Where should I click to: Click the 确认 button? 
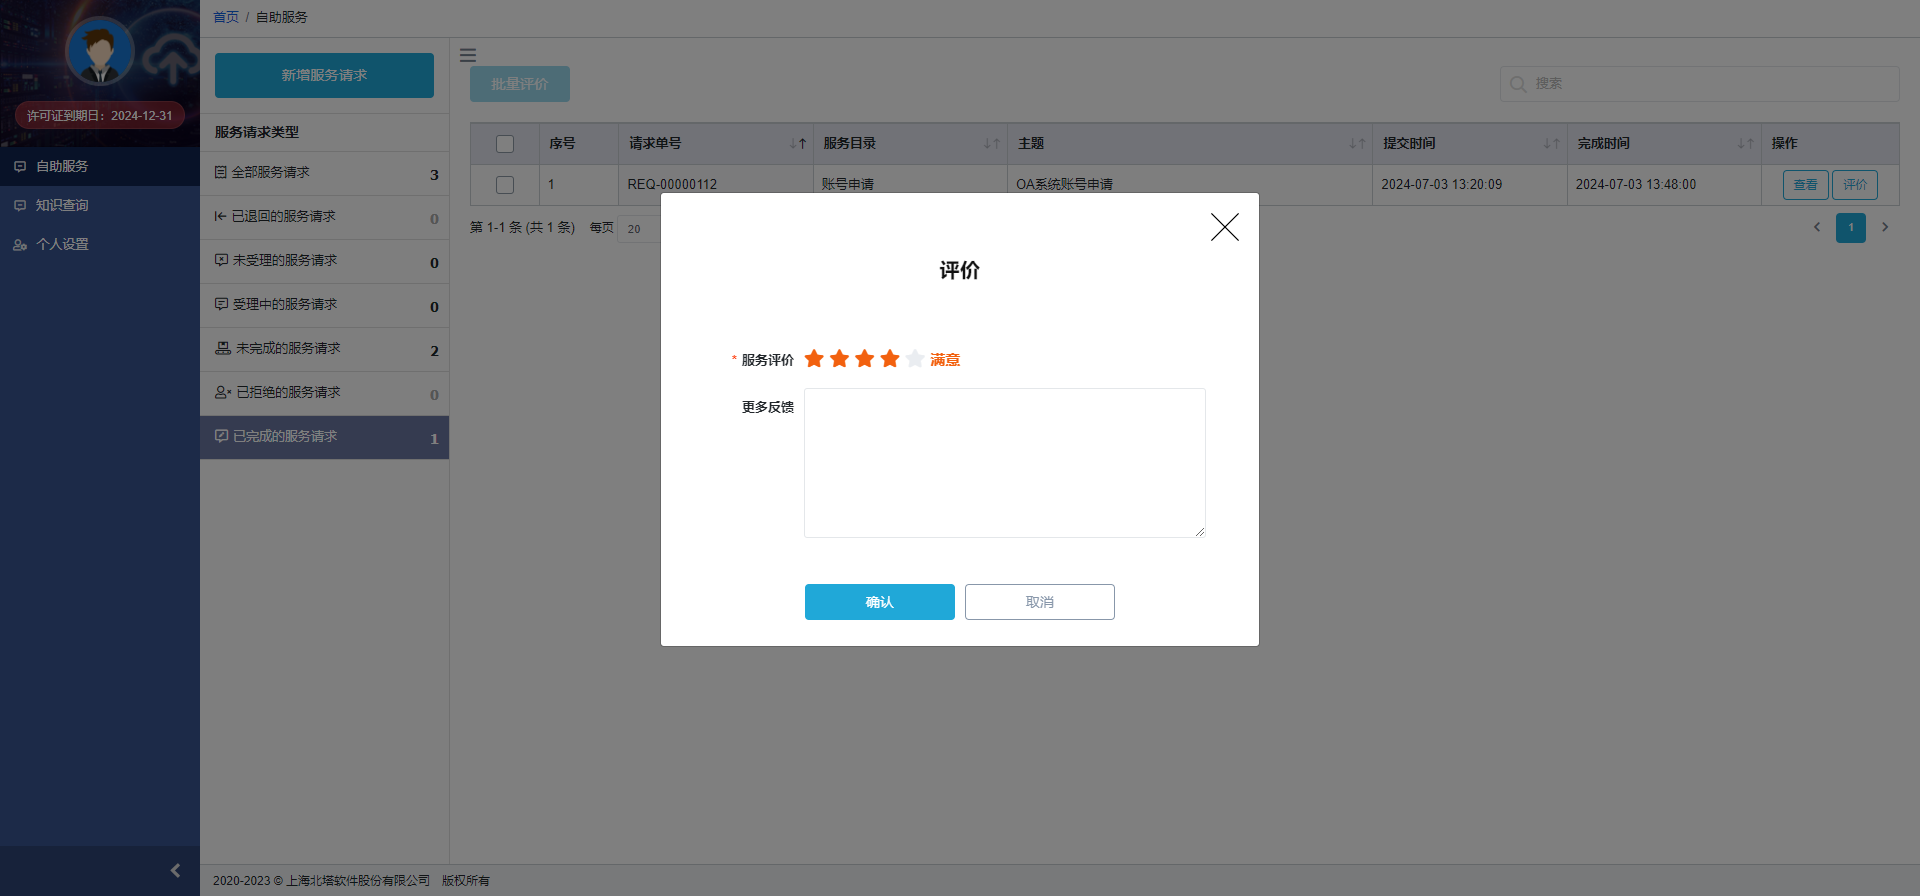[879, 602]
